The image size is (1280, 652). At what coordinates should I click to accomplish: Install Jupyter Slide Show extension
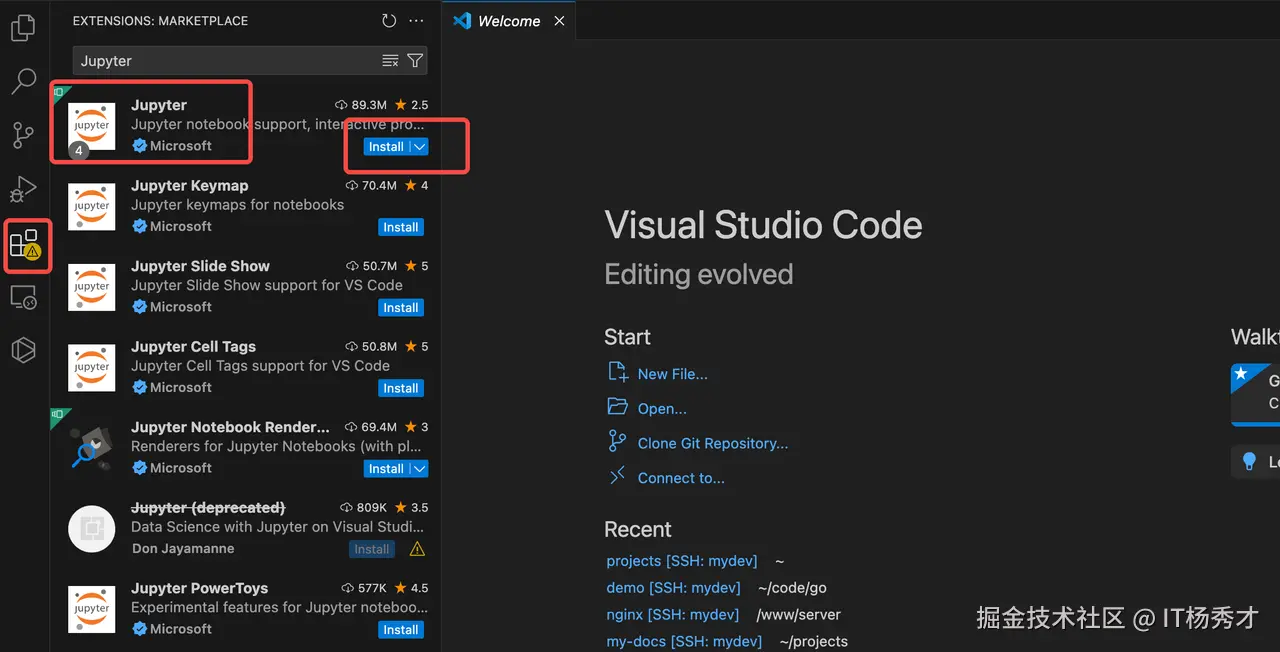click(401, 308)
